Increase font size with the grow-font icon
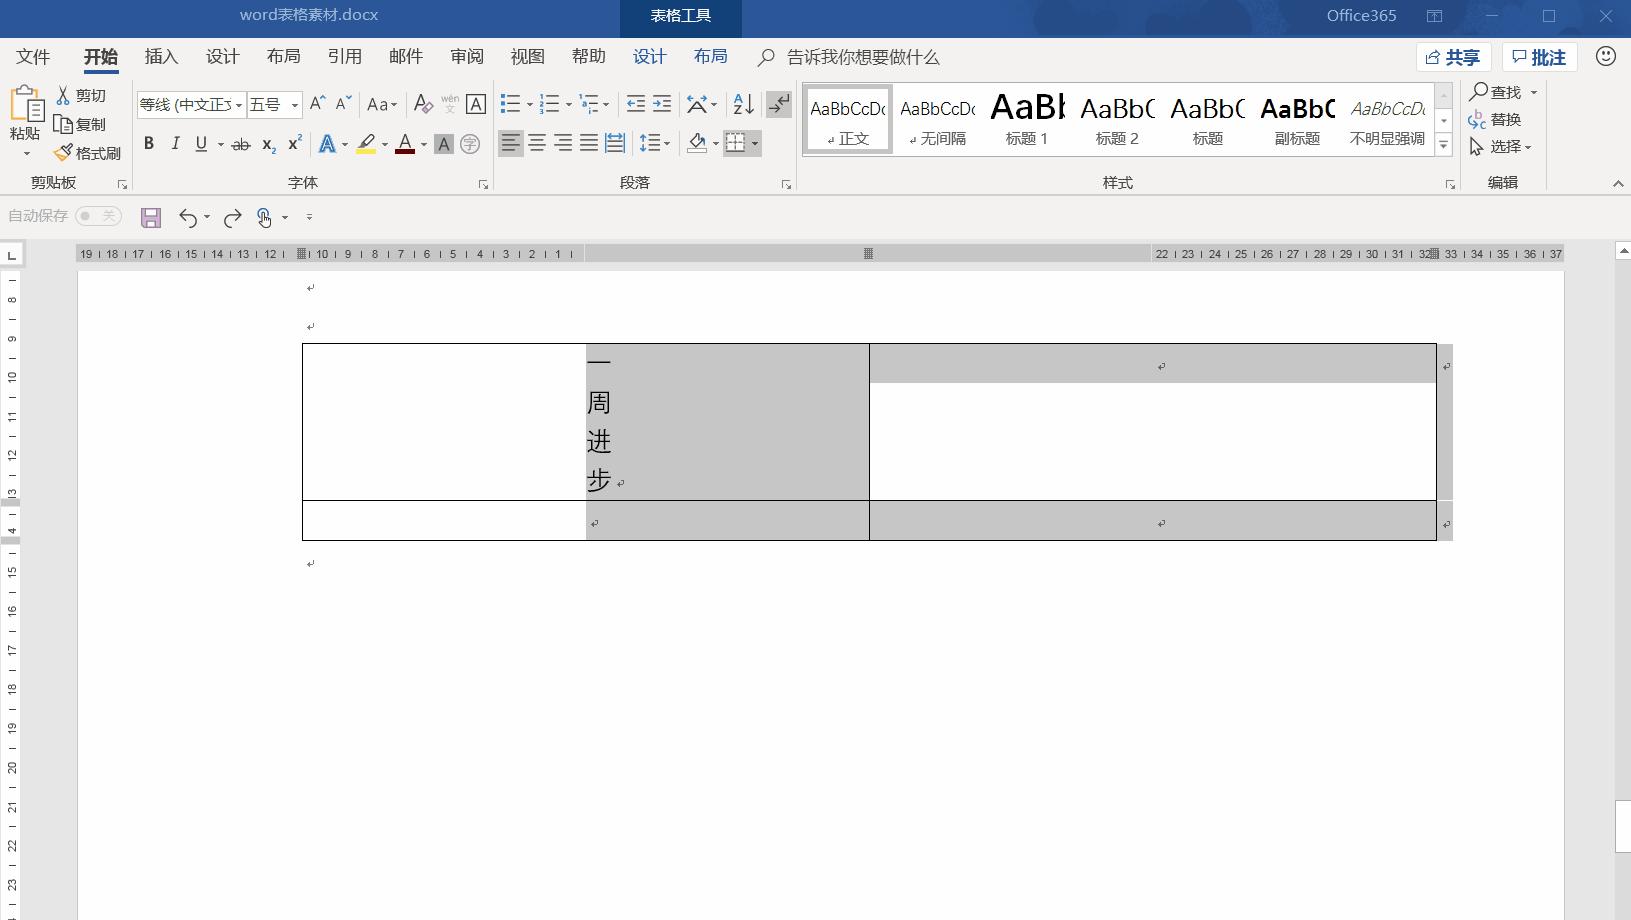This screenshot has width=1631, height=920. pyautogui.click(x=317, y=104)
